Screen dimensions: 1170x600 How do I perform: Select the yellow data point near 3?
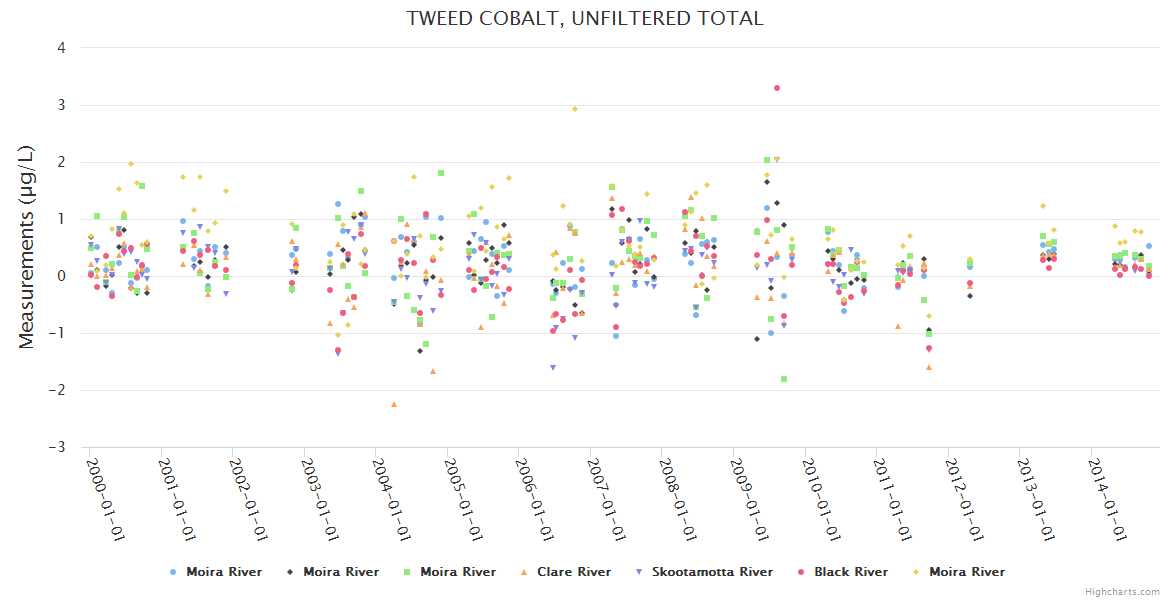point(575,109)
